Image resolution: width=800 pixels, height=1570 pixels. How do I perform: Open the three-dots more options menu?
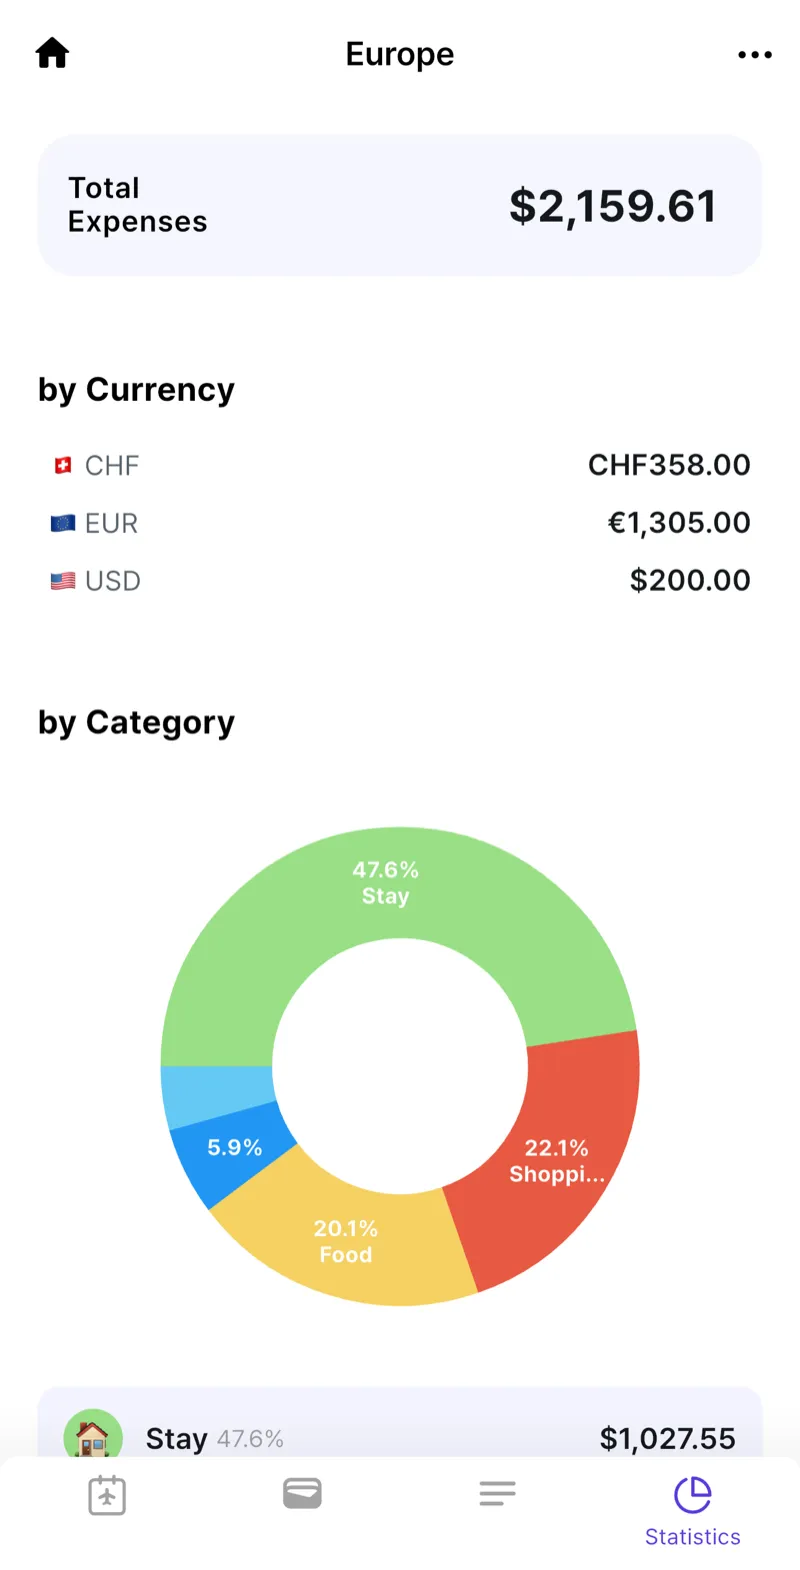[754, 55]
